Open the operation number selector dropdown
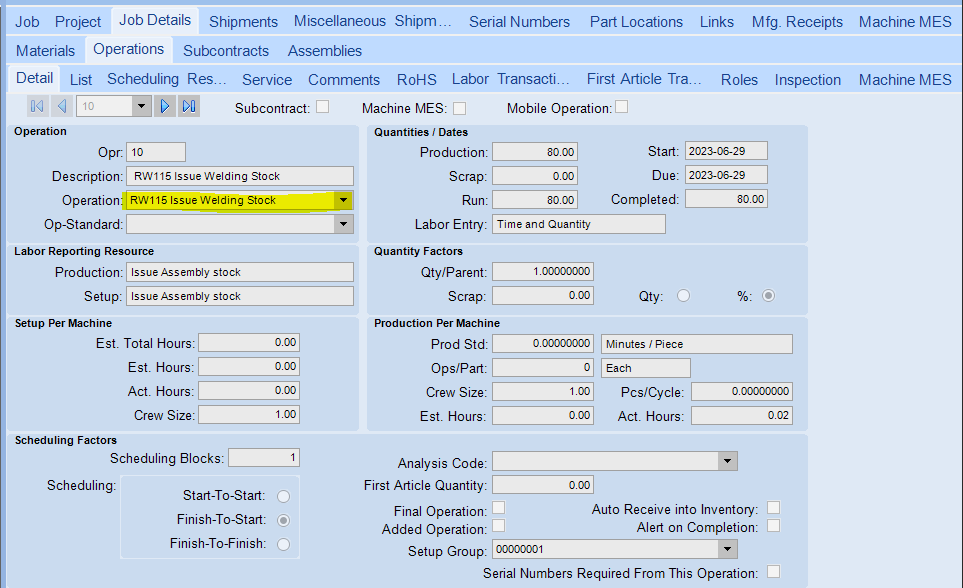 pyautogui.click(x=140, y=106)
